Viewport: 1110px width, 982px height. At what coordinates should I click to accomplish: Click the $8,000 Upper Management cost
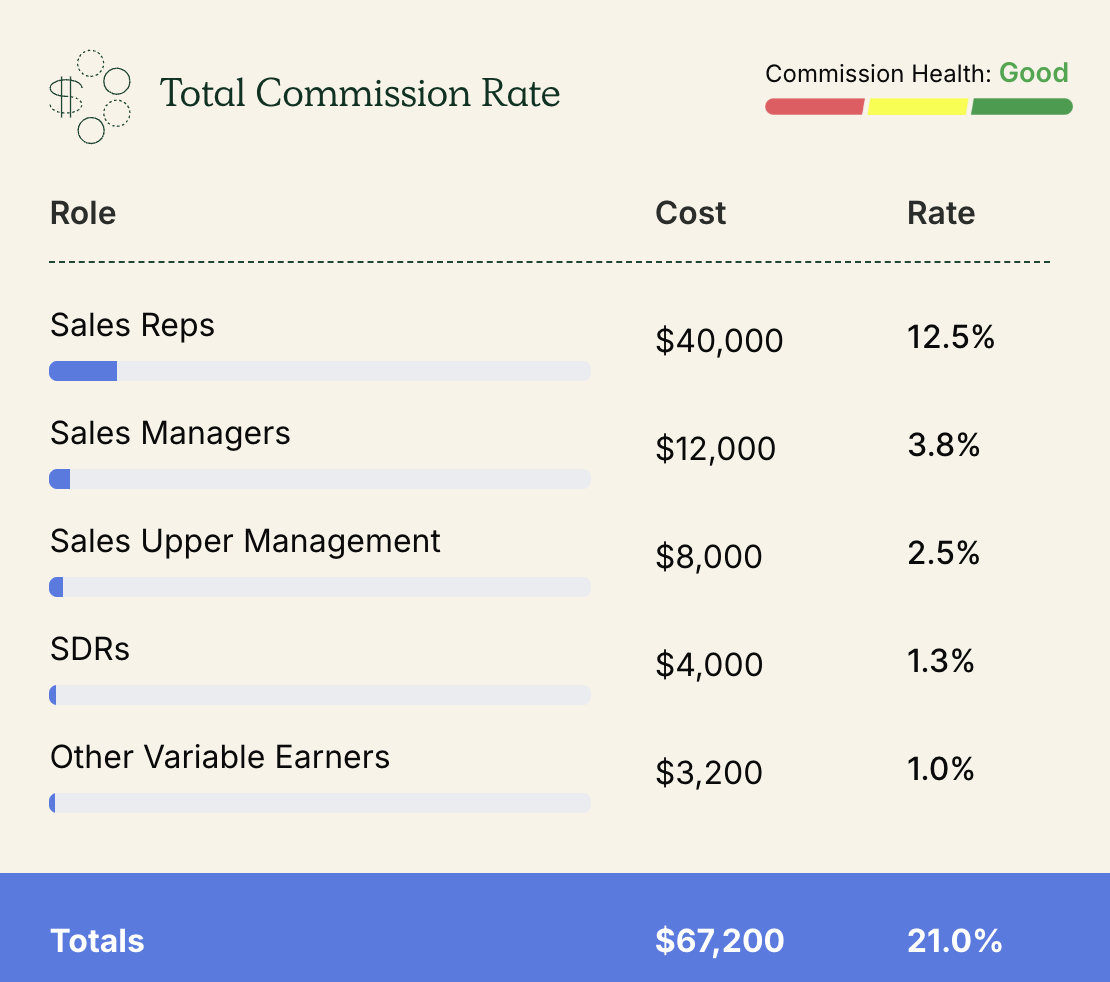[x=708, y=557]
